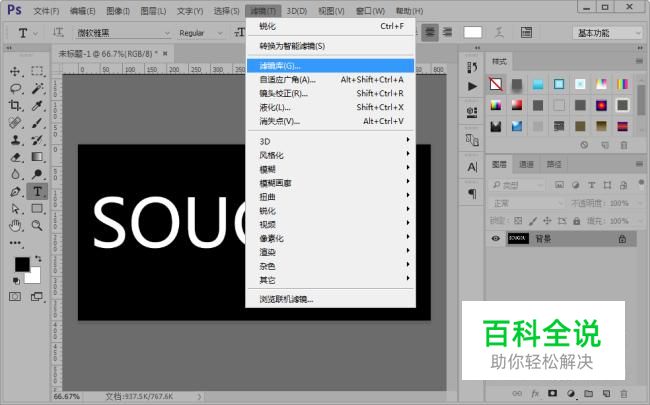Image resolution: width=650 pixels, height=405 pixels.
Task: Open the 图层(L) menu
Action: (x=153, y=11)
